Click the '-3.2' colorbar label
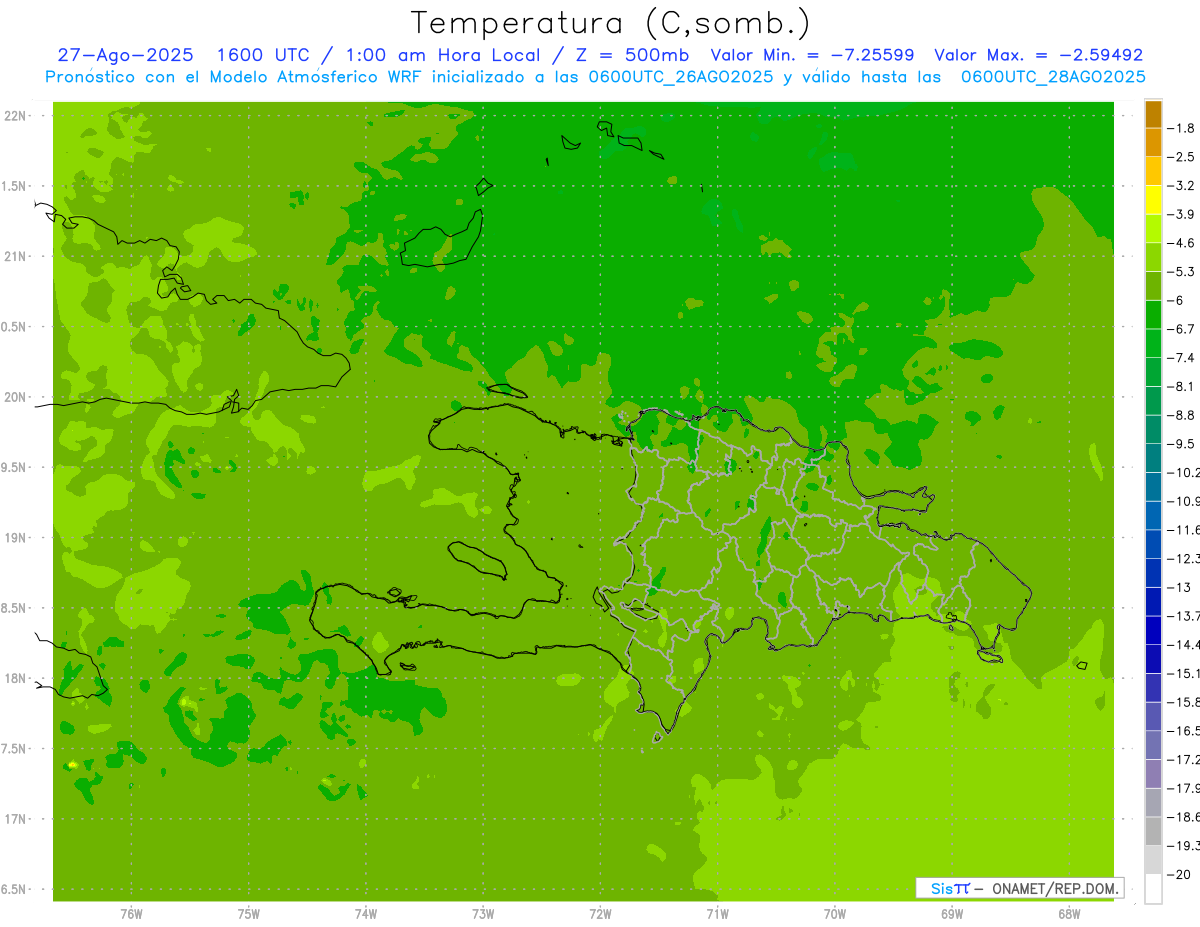The image size is (1200, 927). pyautogui.click(x=1181, y=186)
